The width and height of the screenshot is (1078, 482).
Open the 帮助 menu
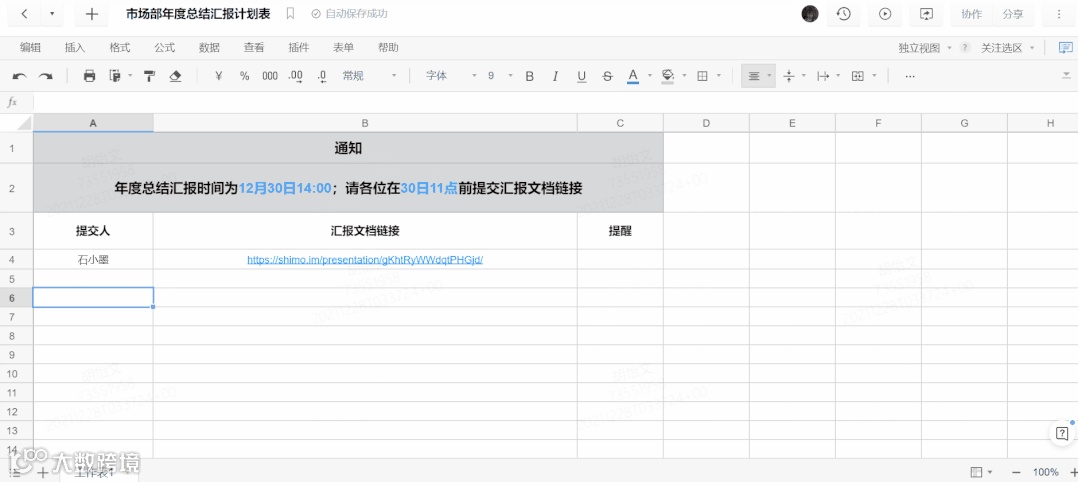[x=388, y=47]
